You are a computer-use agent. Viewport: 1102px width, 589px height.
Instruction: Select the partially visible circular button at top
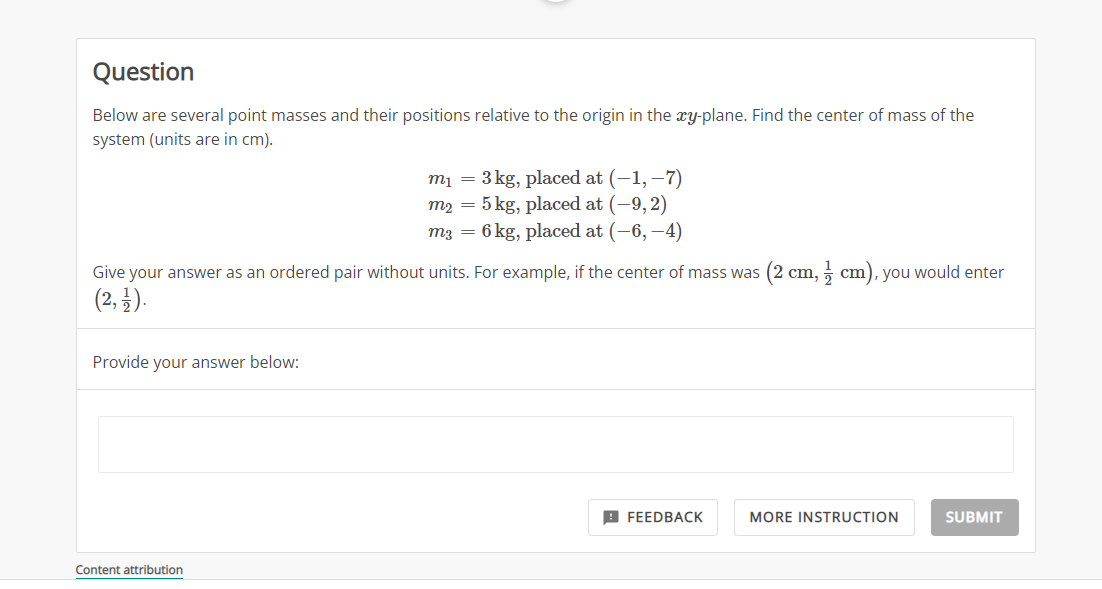(x=556, y=3)
